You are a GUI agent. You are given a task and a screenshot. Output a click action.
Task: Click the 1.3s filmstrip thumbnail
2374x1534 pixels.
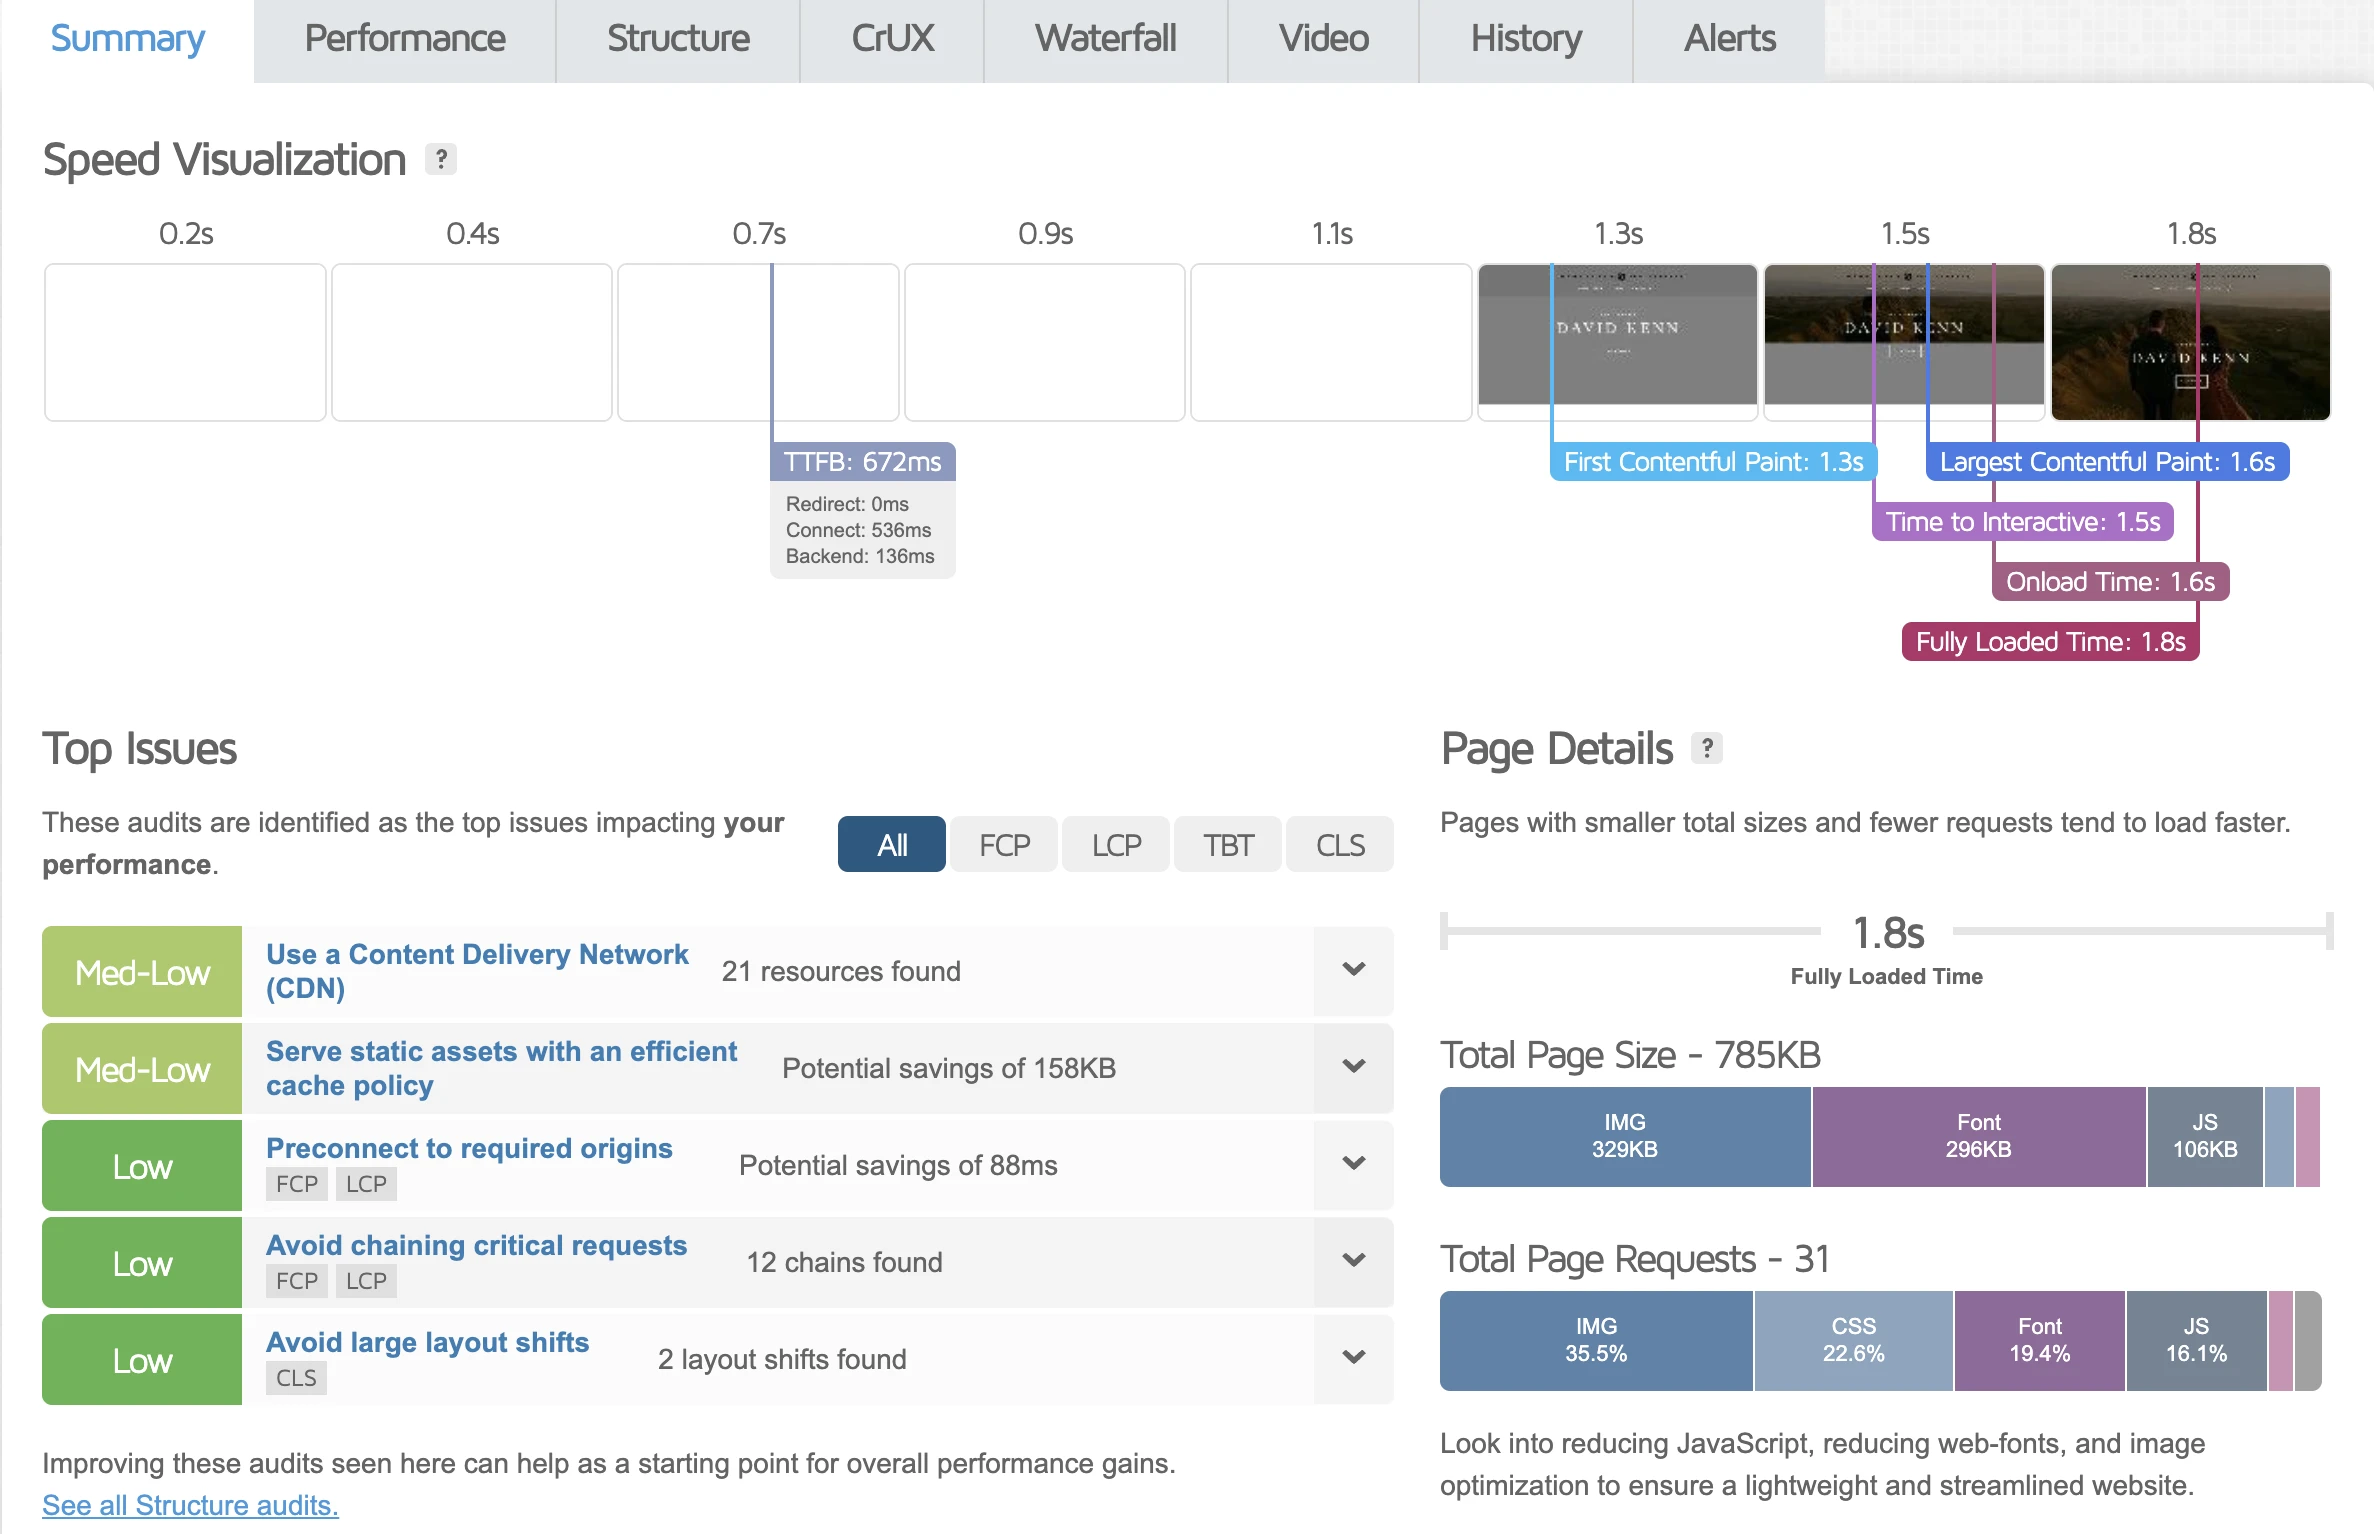(1616, 342)
